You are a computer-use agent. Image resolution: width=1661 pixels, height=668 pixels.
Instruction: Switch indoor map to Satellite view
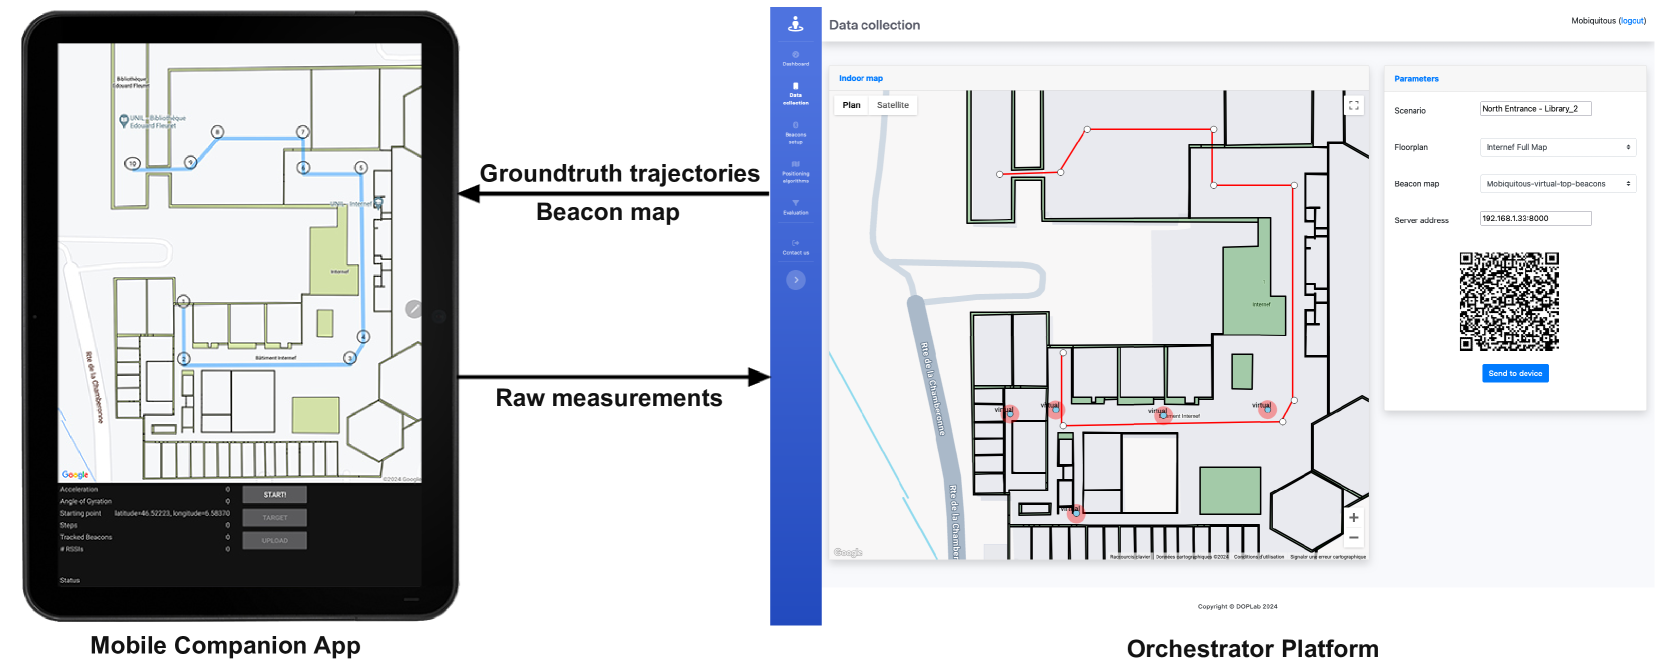(893, 105)
